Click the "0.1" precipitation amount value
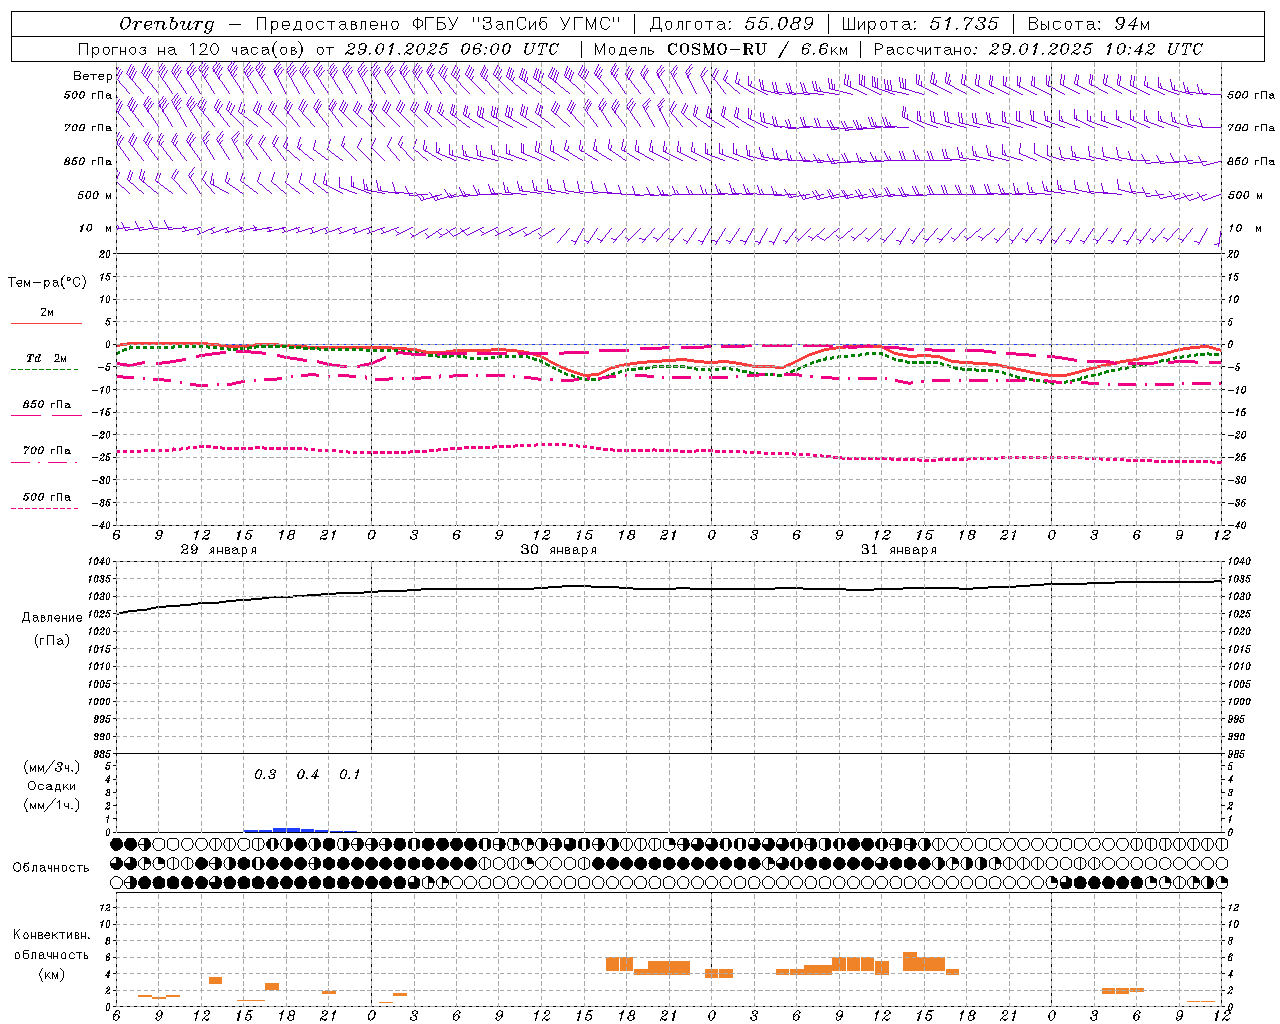 point(349,774)
